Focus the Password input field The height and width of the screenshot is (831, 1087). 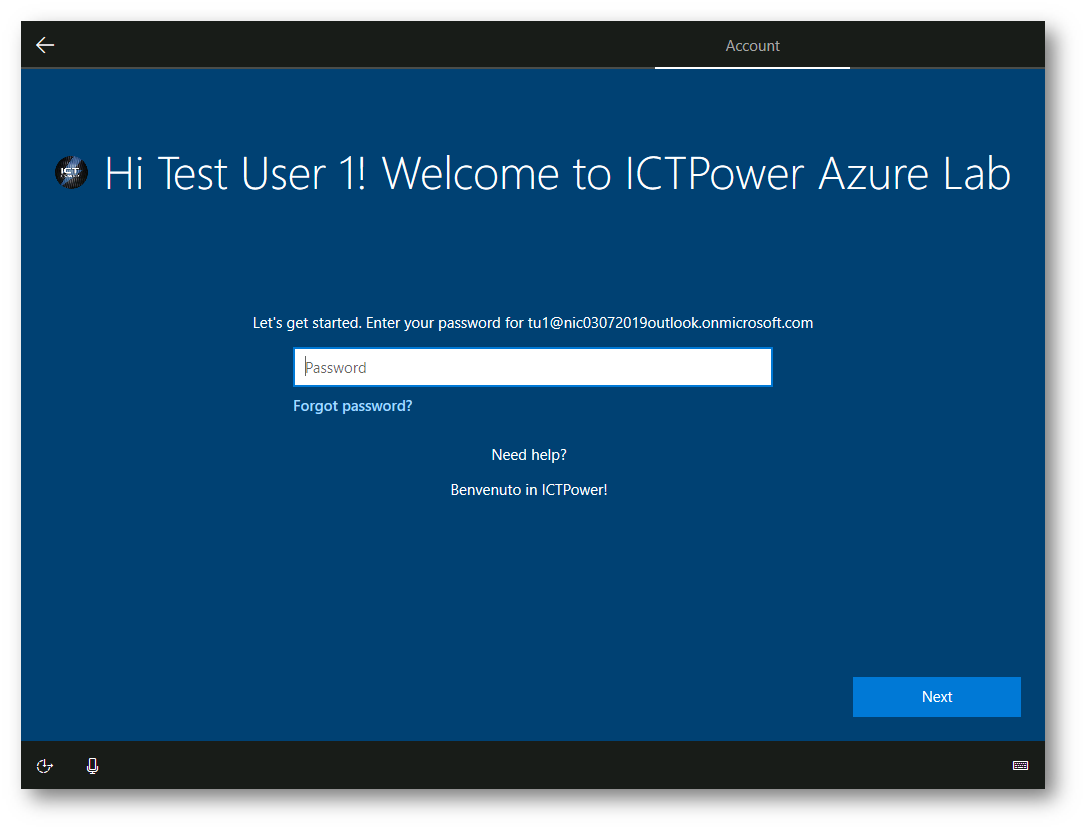[532, 367]
